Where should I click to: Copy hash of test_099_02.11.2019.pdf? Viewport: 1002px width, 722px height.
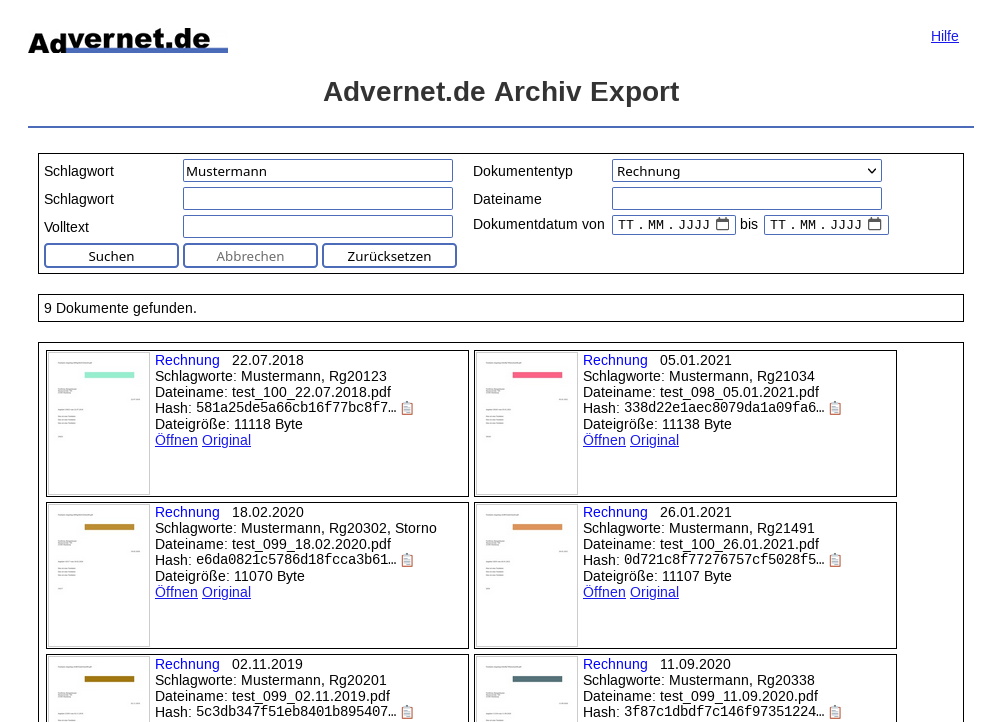click(x=408, y=712)
